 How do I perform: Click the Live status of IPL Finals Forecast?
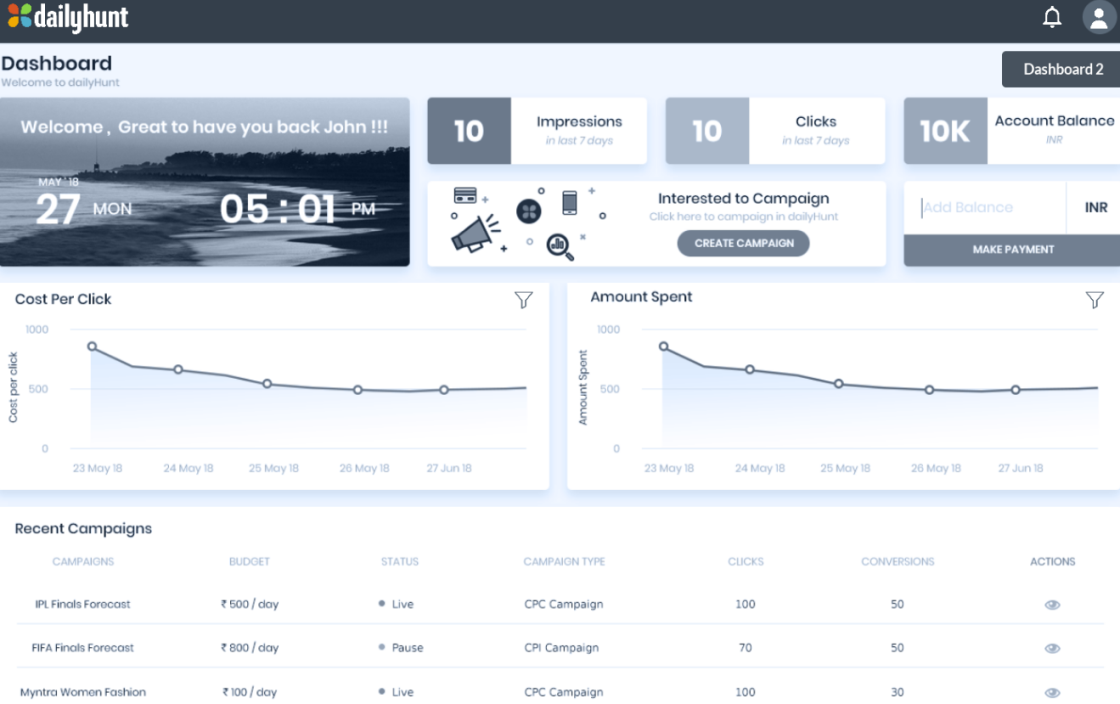(x=396, y=604)
